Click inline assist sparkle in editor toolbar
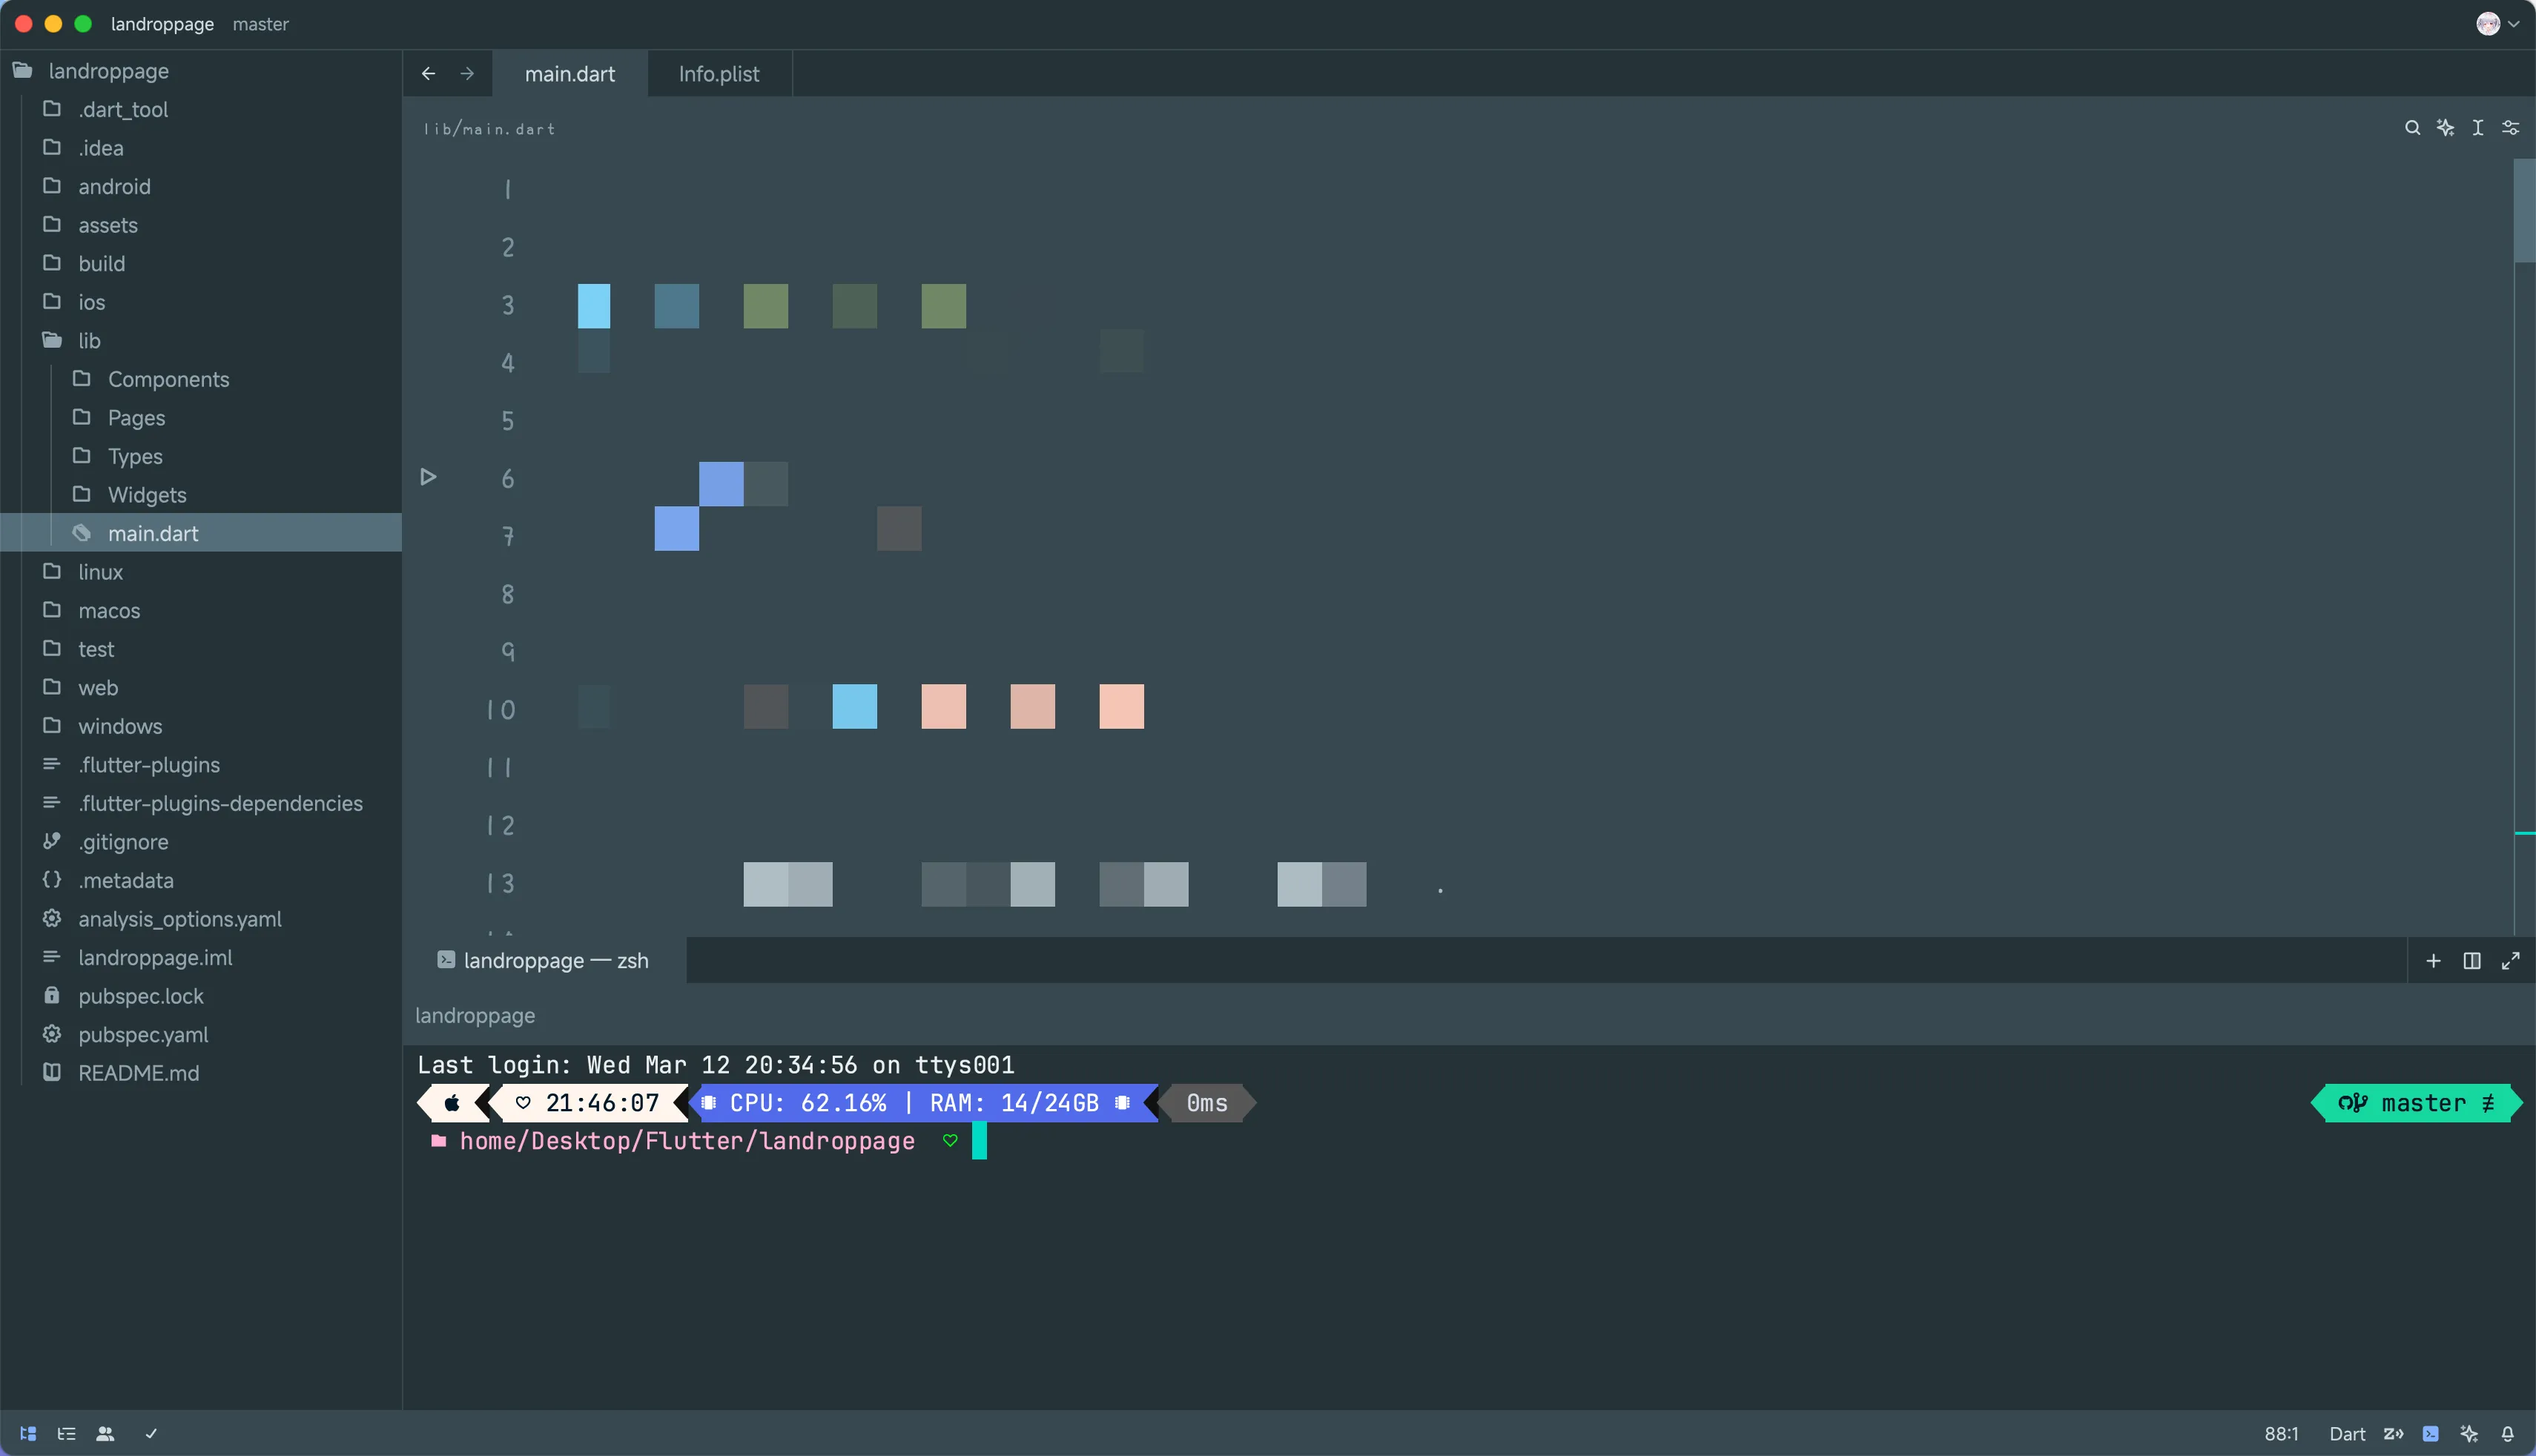The image size is (2536, 1456). pos(2445,128)
